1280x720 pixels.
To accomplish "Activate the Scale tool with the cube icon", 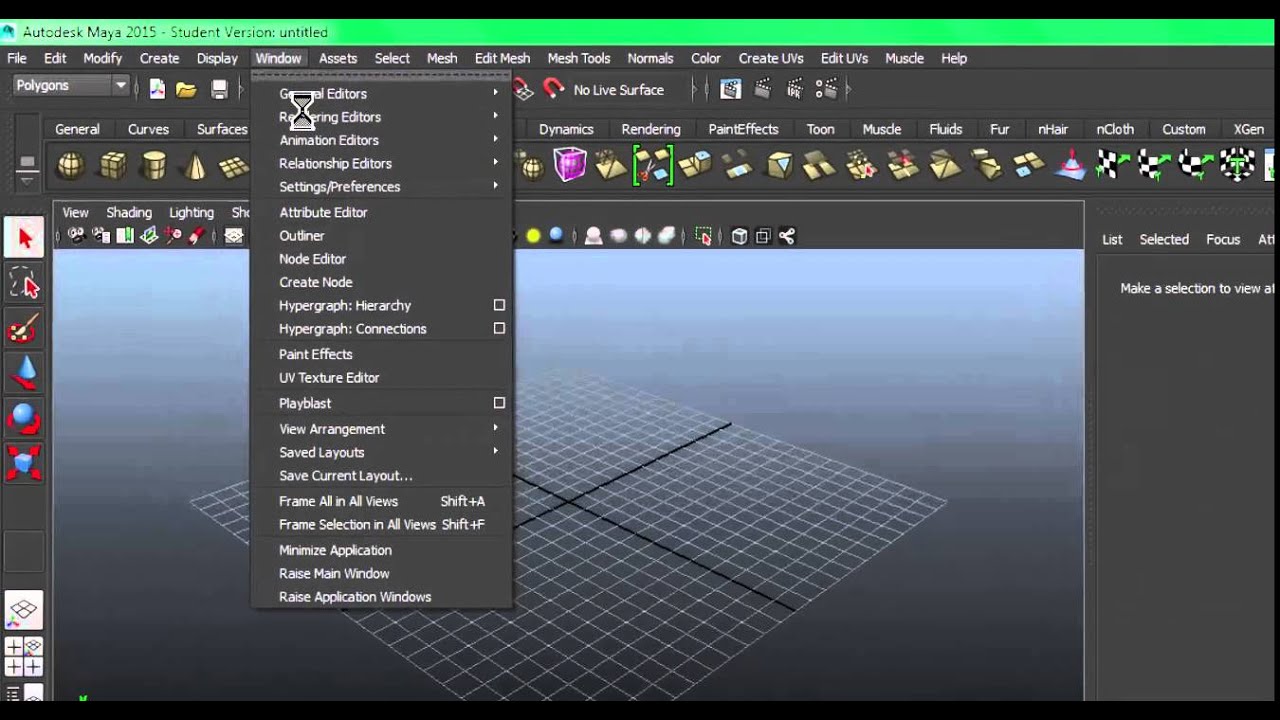I will pos(25,463).
